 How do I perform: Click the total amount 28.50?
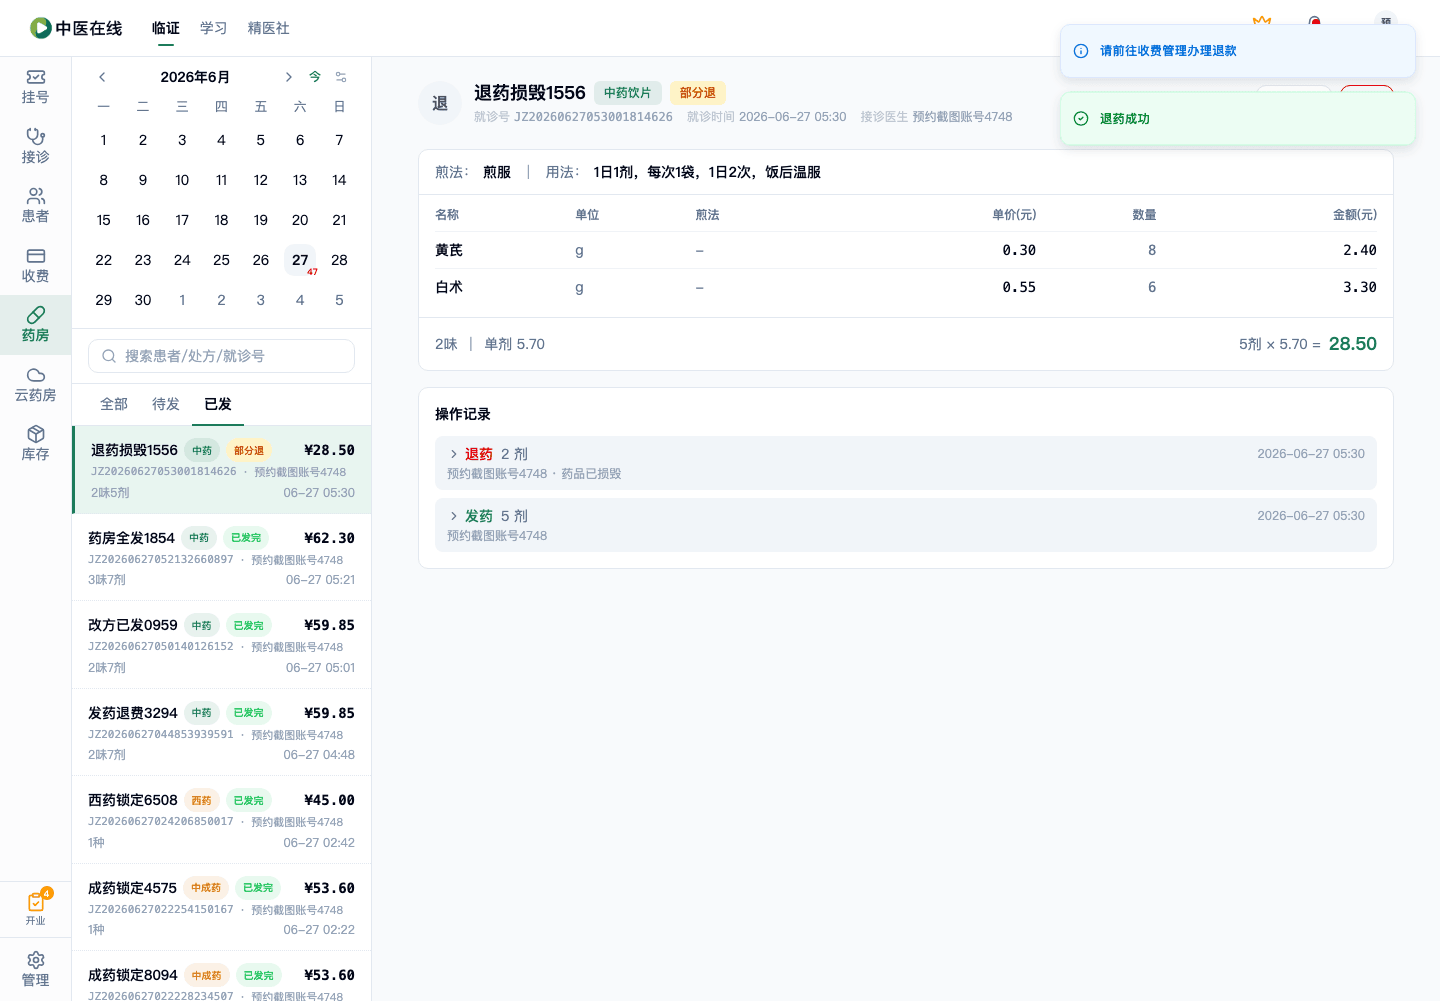click(1353, 344)
